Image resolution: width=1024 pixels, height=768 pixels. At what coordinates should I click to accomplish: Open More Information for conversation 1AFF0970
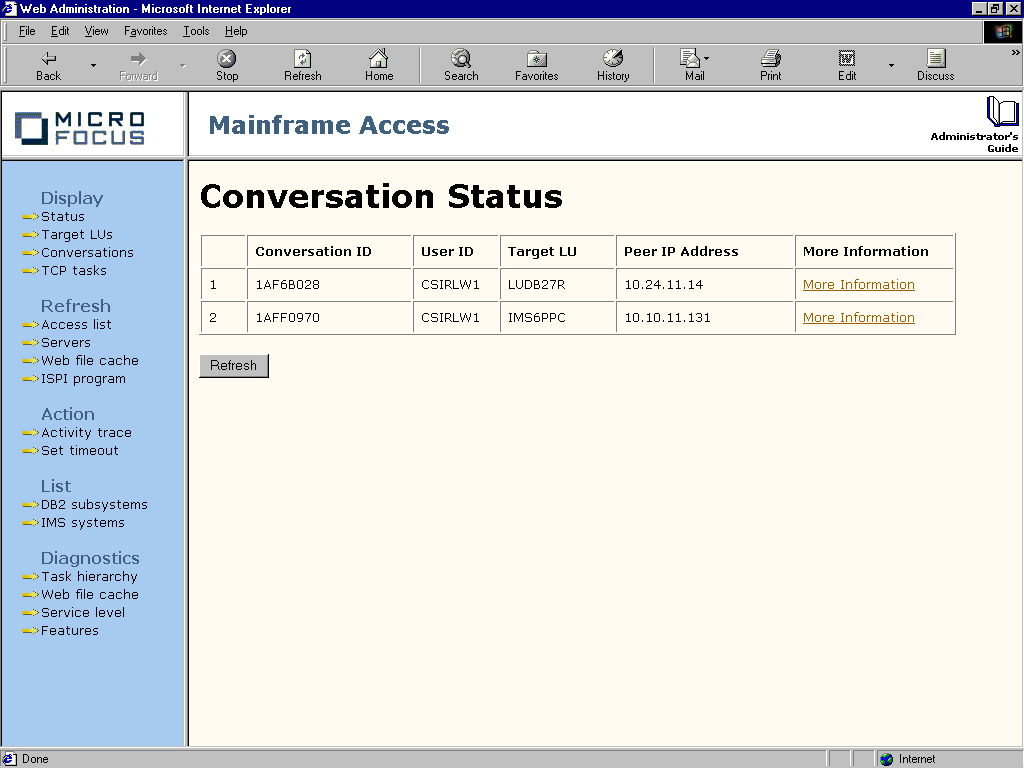(x=858, y=317)
